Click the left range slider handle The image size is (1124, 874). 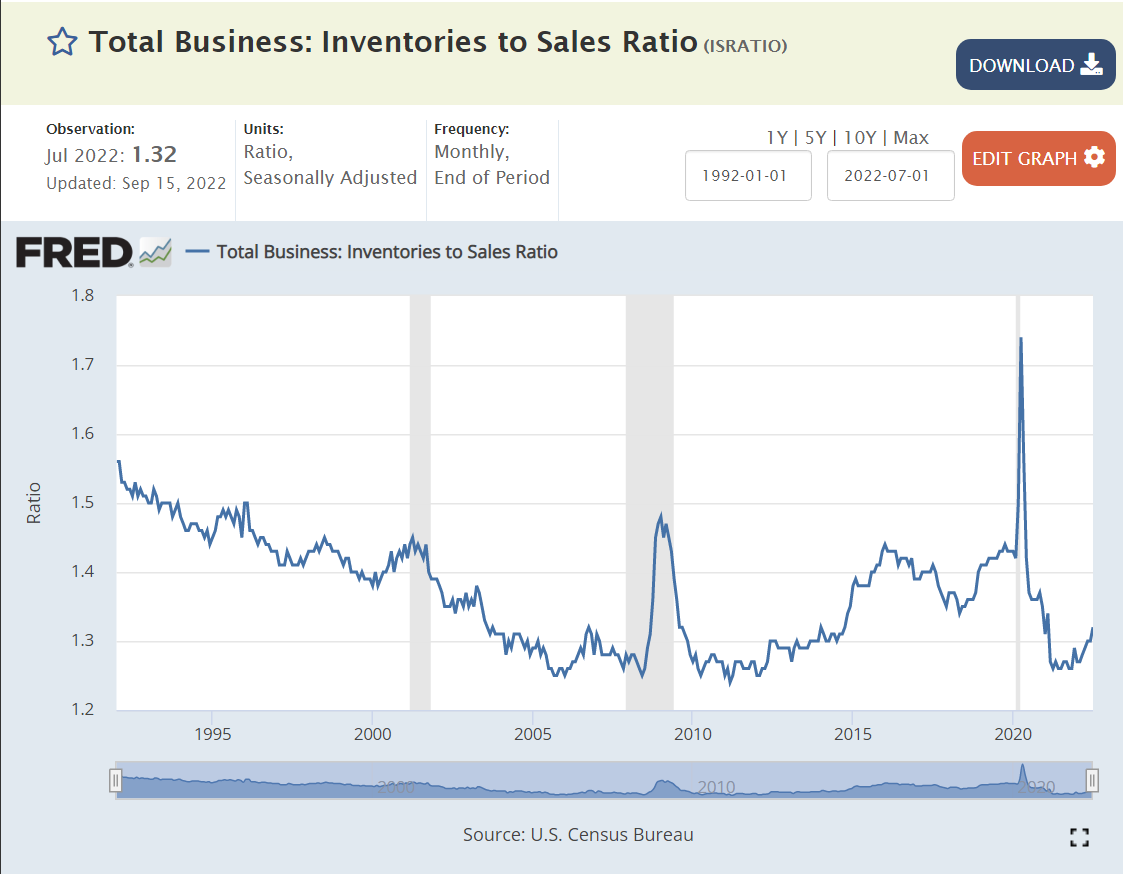pos(116,780)
